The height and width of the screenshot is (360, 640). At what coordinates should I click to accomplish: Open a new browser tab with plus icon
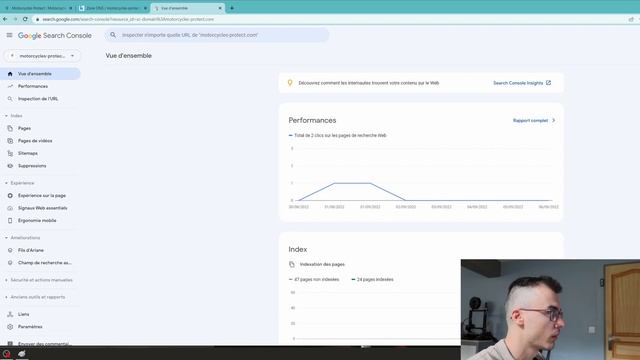[x=232, y=8]
